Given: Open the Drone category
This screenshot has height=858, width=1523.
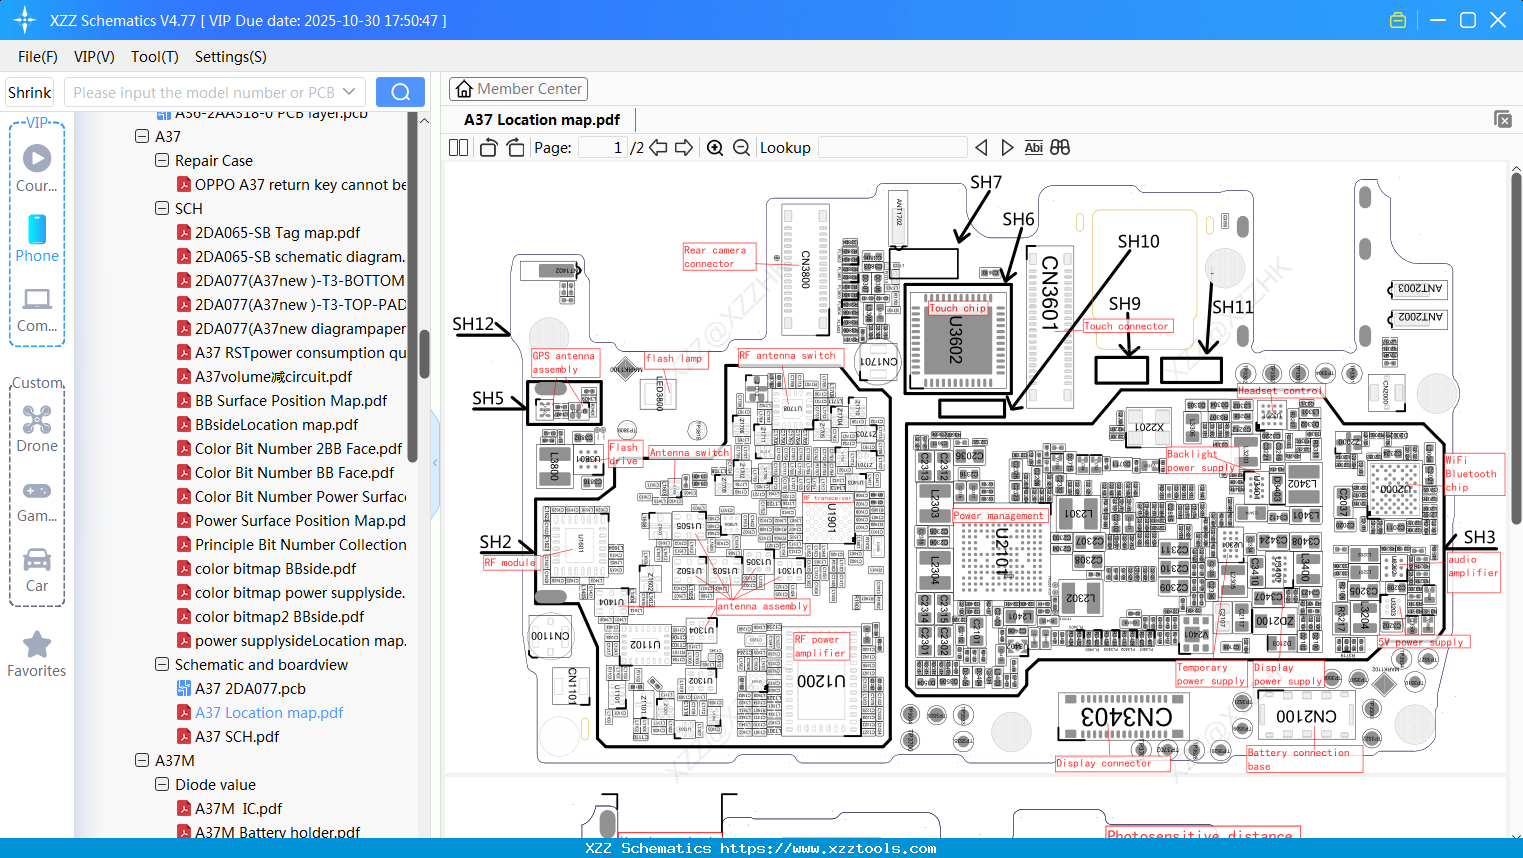Looking at the screenshot, I should (37, 428).
